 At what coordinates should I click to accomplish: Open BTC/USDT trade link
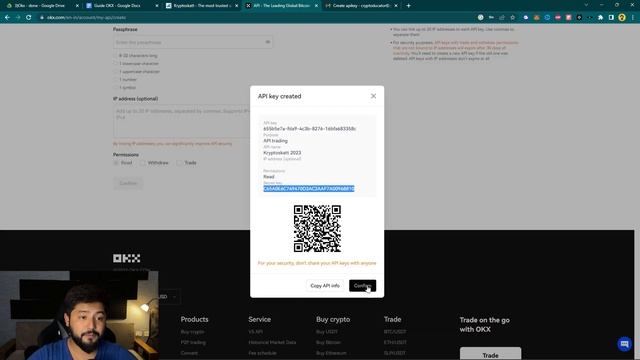click(x=395, y=332)
